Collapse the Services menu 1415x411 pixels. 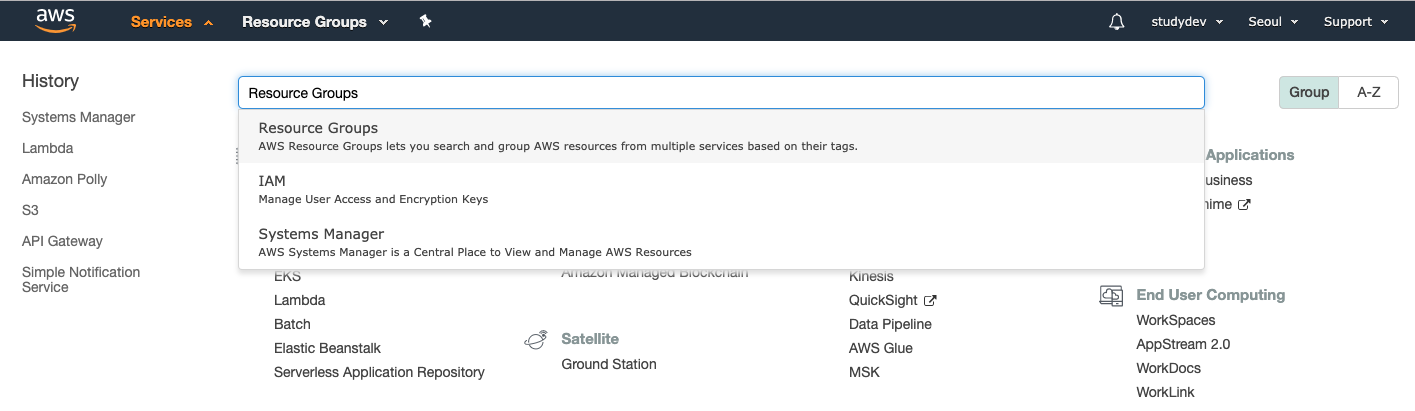point(172,22)
